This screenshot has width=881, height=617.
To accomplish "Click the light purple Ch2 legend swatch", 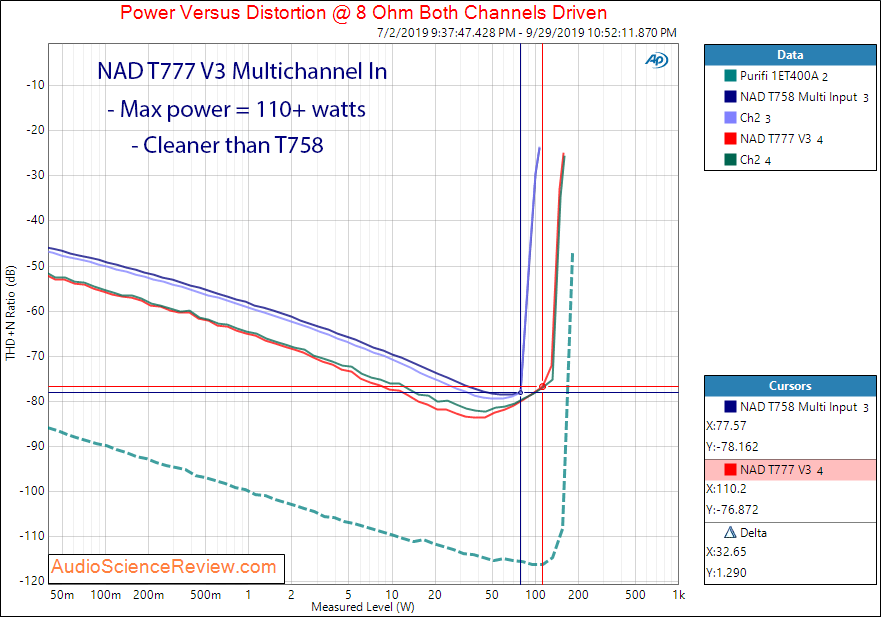I will pos(730,117).
